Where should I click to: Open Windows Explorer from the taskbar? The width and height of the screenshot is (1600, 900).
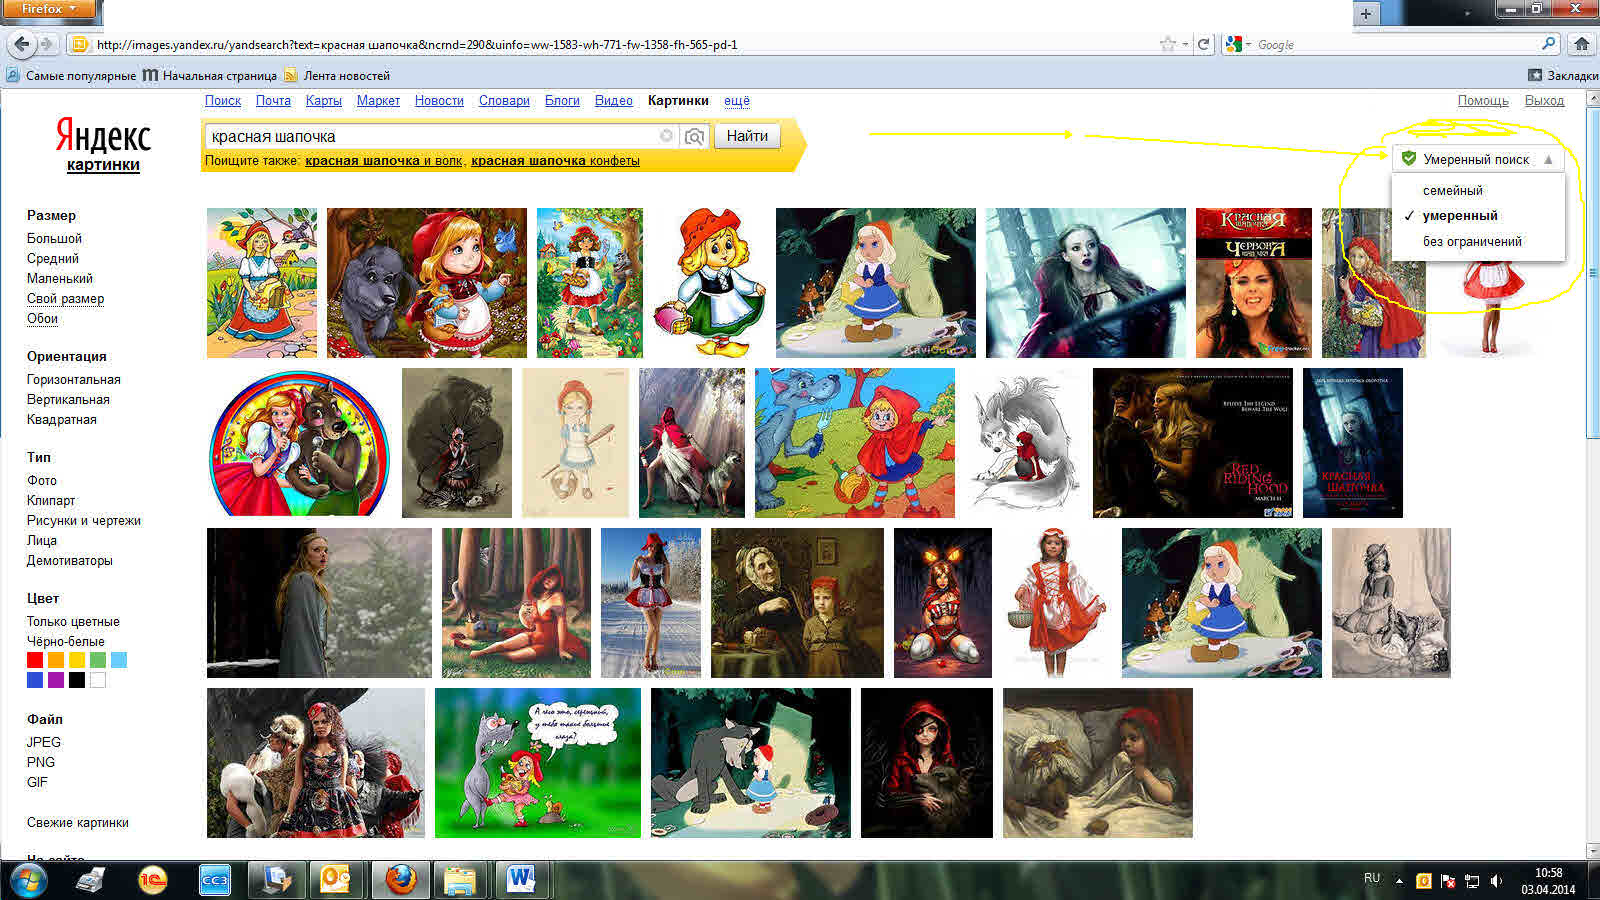(460, 881)
